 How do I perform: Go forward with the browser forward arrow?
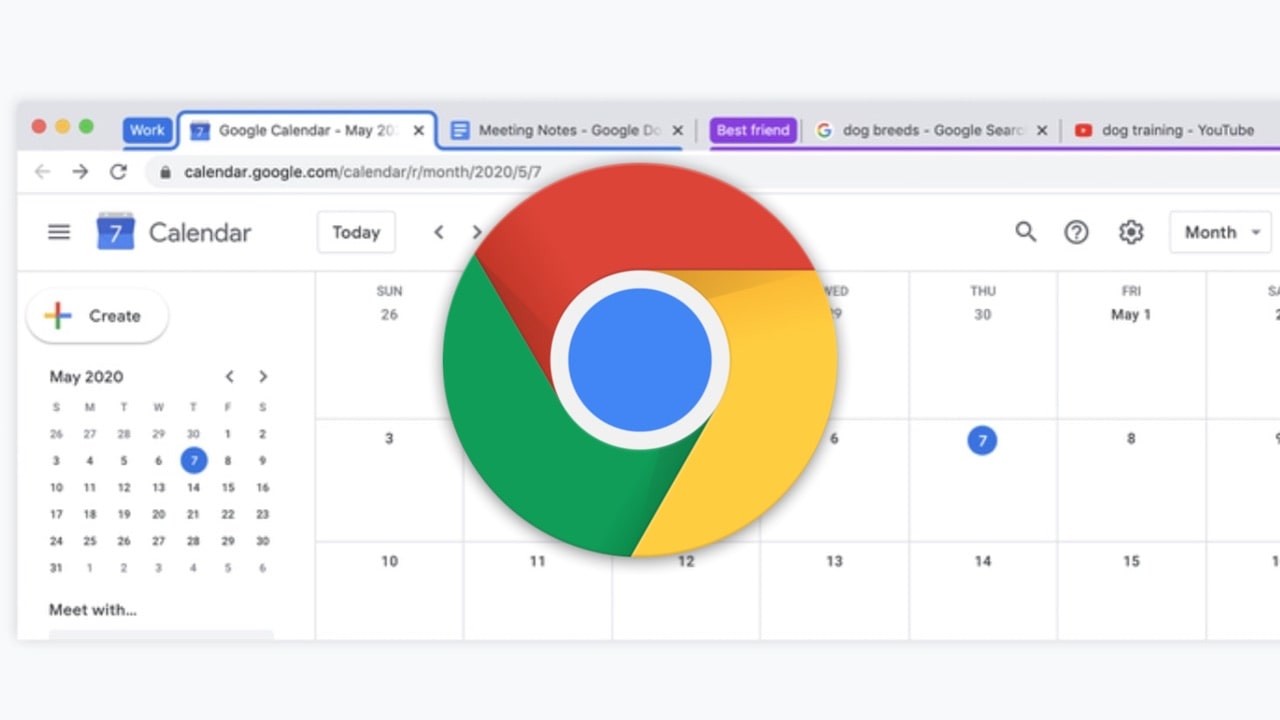tap(80, 172)
